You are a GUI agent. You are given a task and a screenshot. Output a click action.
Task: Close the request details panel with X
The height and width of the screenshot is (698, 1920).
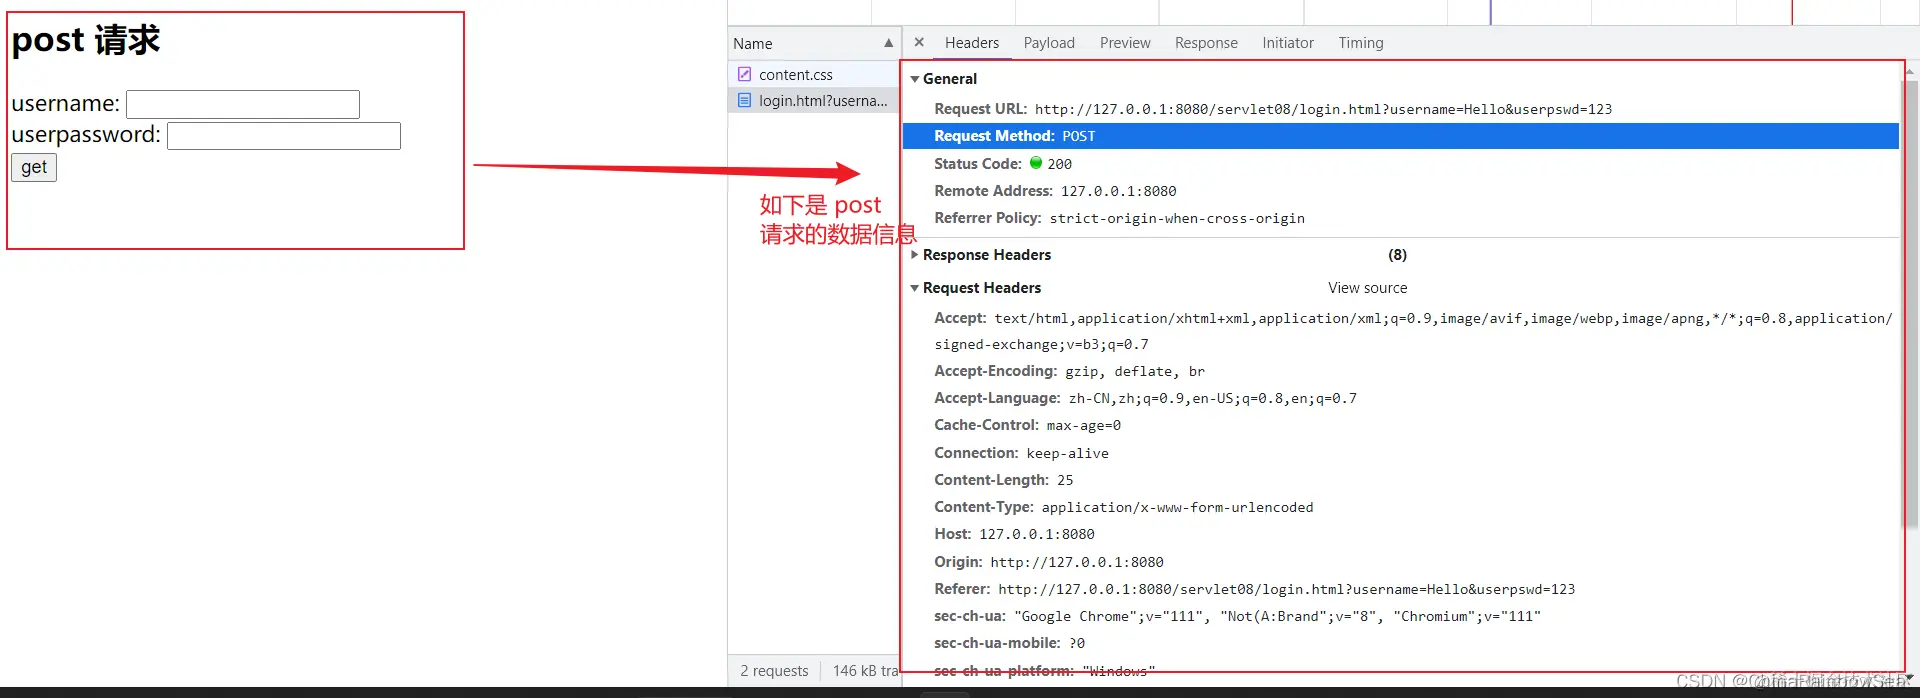(919, 43)
